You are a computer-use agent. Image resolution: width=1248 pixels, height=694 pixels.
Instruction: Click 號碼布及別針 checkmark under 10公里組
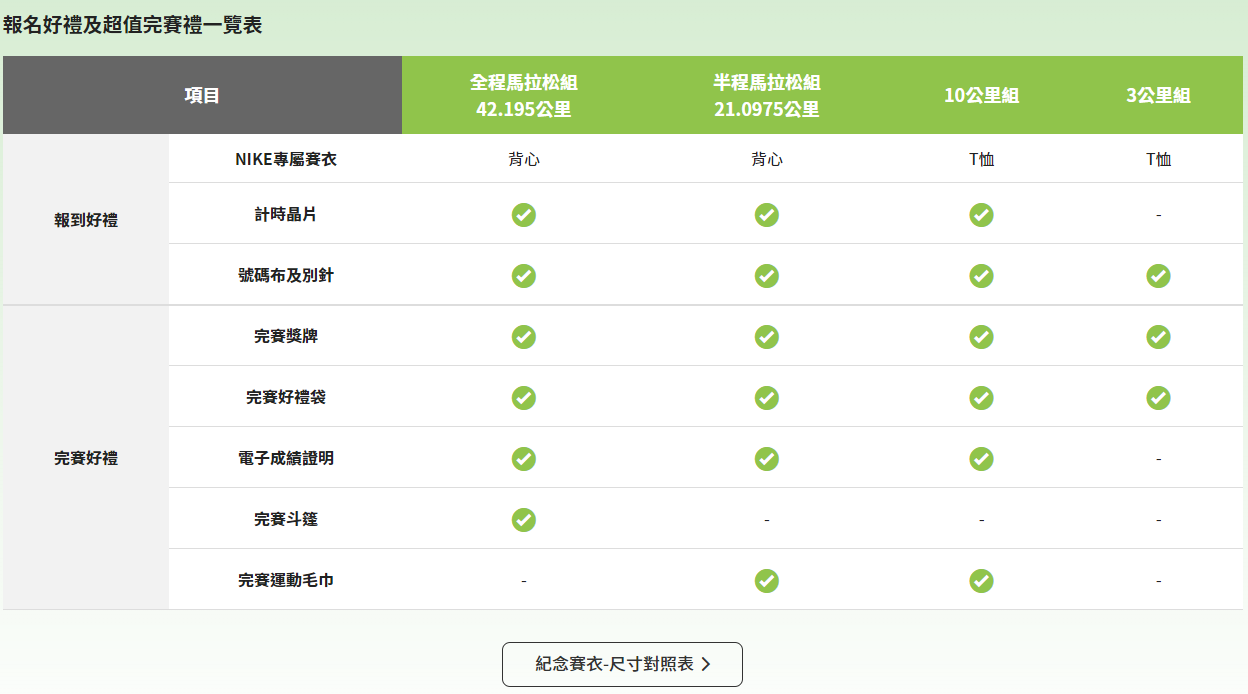[982, 275]
